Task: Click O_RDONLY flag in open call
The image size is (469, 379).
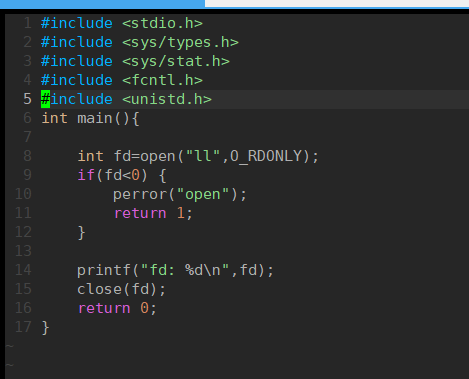Action: pyautogui.click(x=266, y=156)
